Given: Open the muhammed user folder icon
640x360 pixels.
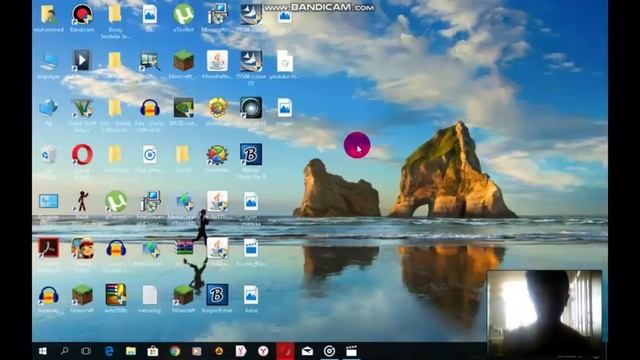Looking at the screenshot, I should (x=49, y=14).
